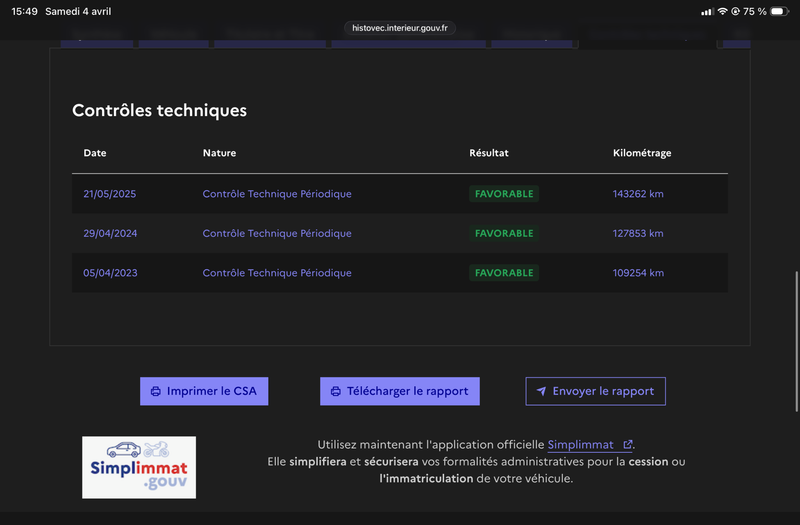The height and width of the screenshot is (525, 800).
Task: Open the Simplimmat hyperlink in the text
Action: [x=582, y=445]
